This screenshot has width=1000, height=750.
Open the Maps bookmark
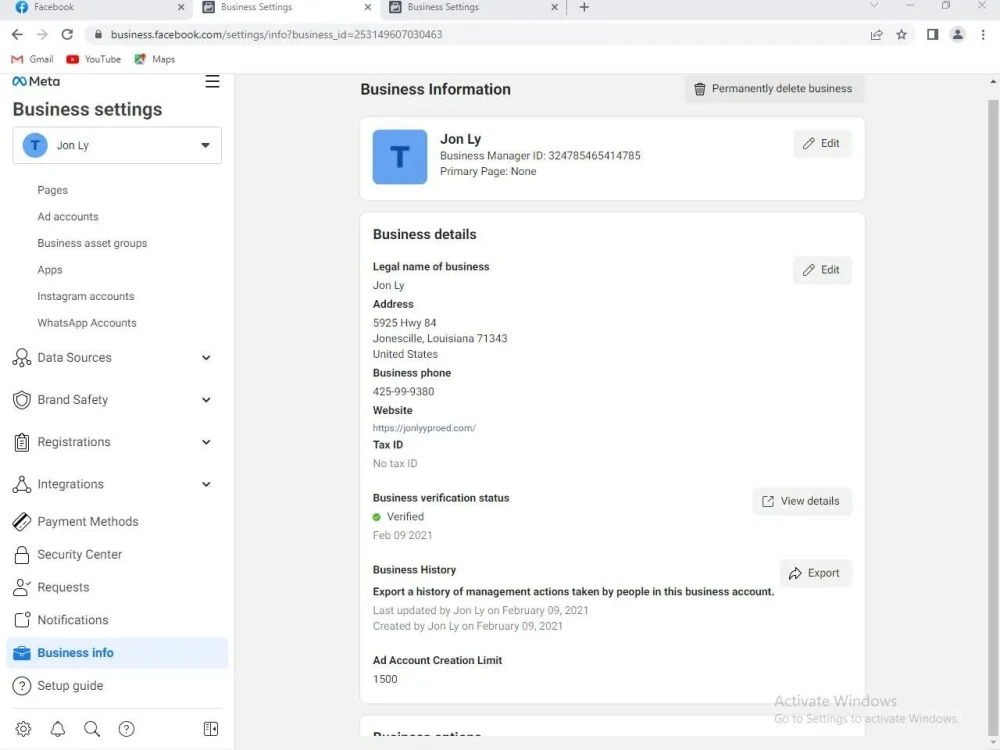154,59
